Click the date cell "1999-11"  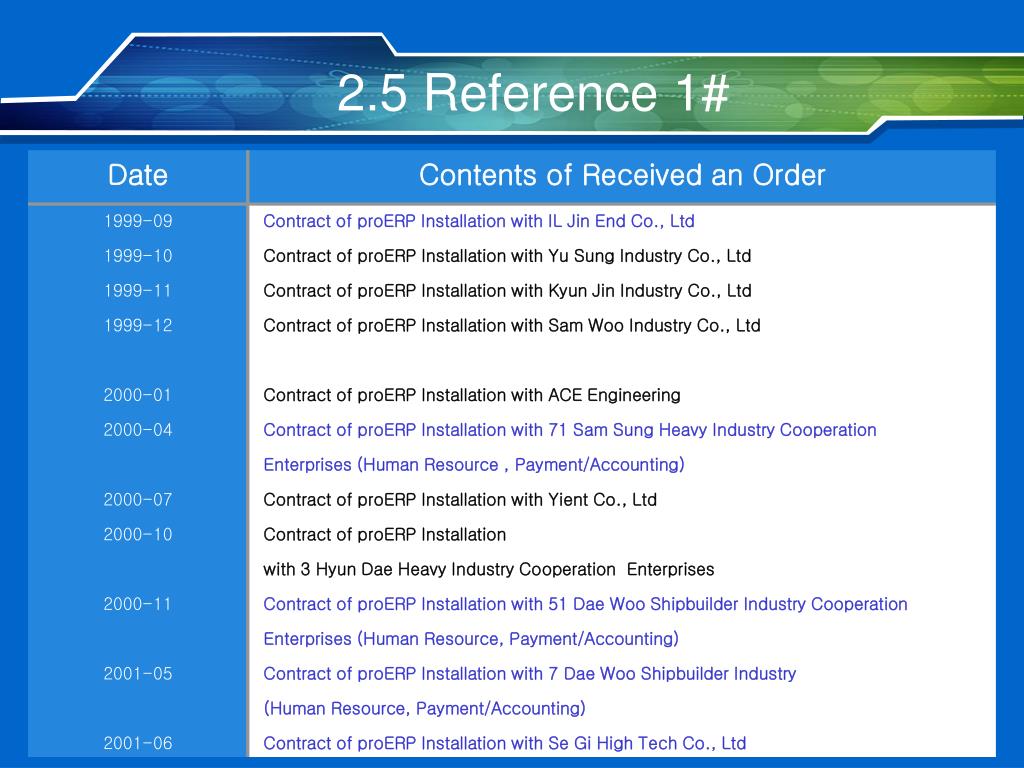click(x=138, y=291)
